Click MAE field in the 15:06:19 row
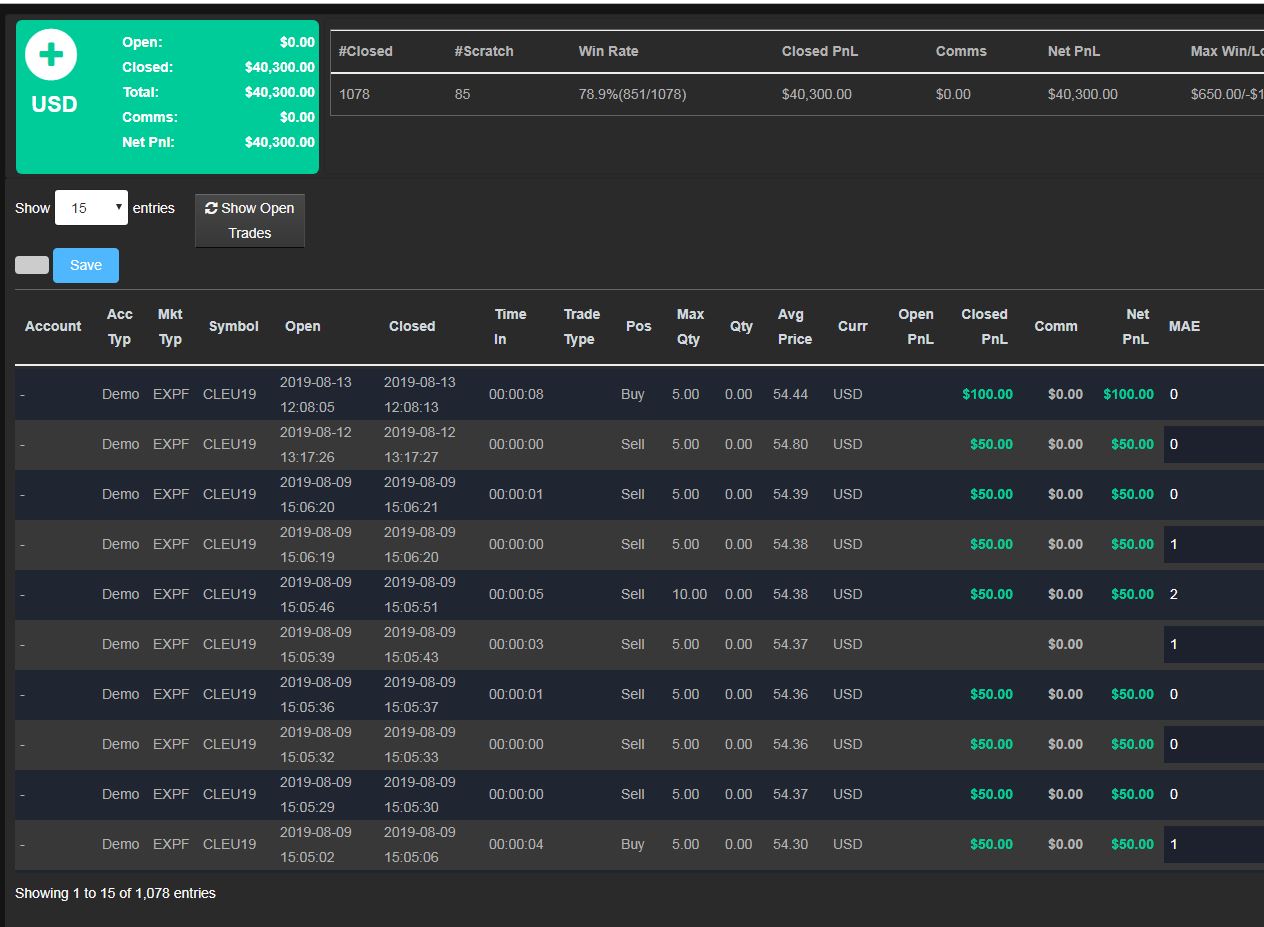The image size is (1264, 927). pos(1214,544)
